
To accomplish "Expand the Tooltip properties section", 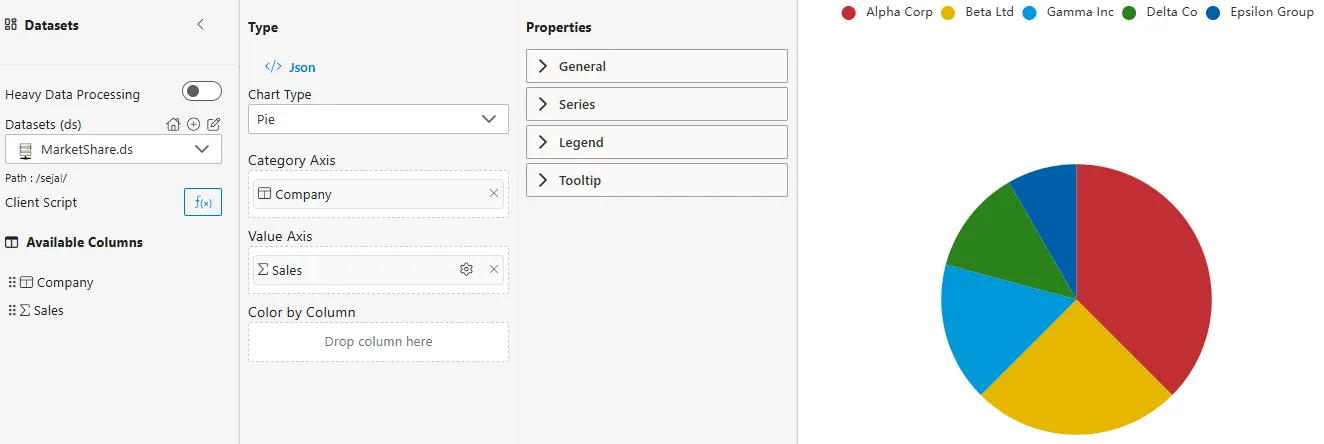I will pos(656,180).
